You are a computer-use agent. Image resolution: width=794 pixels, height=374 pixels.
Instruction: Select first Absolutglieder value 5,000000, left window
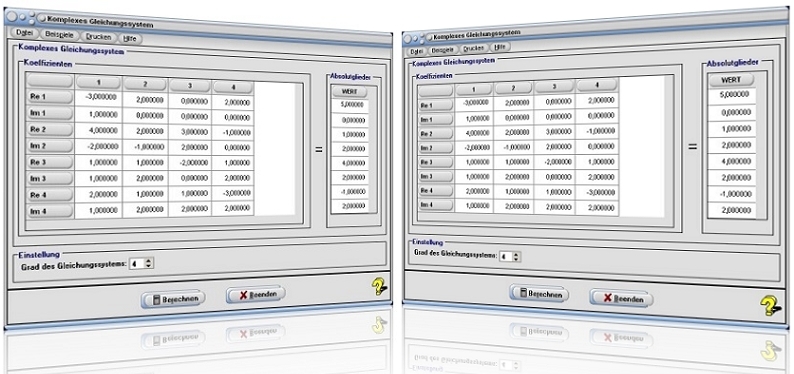coord(350,105)
